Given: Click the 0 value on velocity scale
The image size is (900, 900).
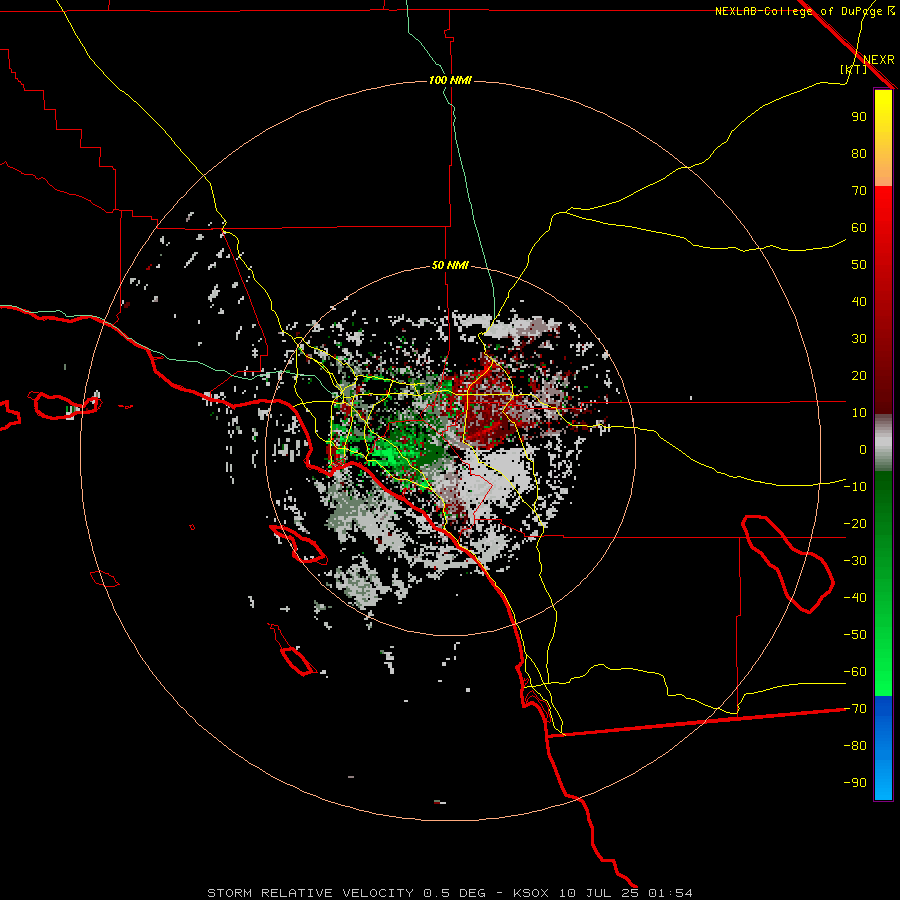Looking at the screenshot, I should (x=863, y=449).
